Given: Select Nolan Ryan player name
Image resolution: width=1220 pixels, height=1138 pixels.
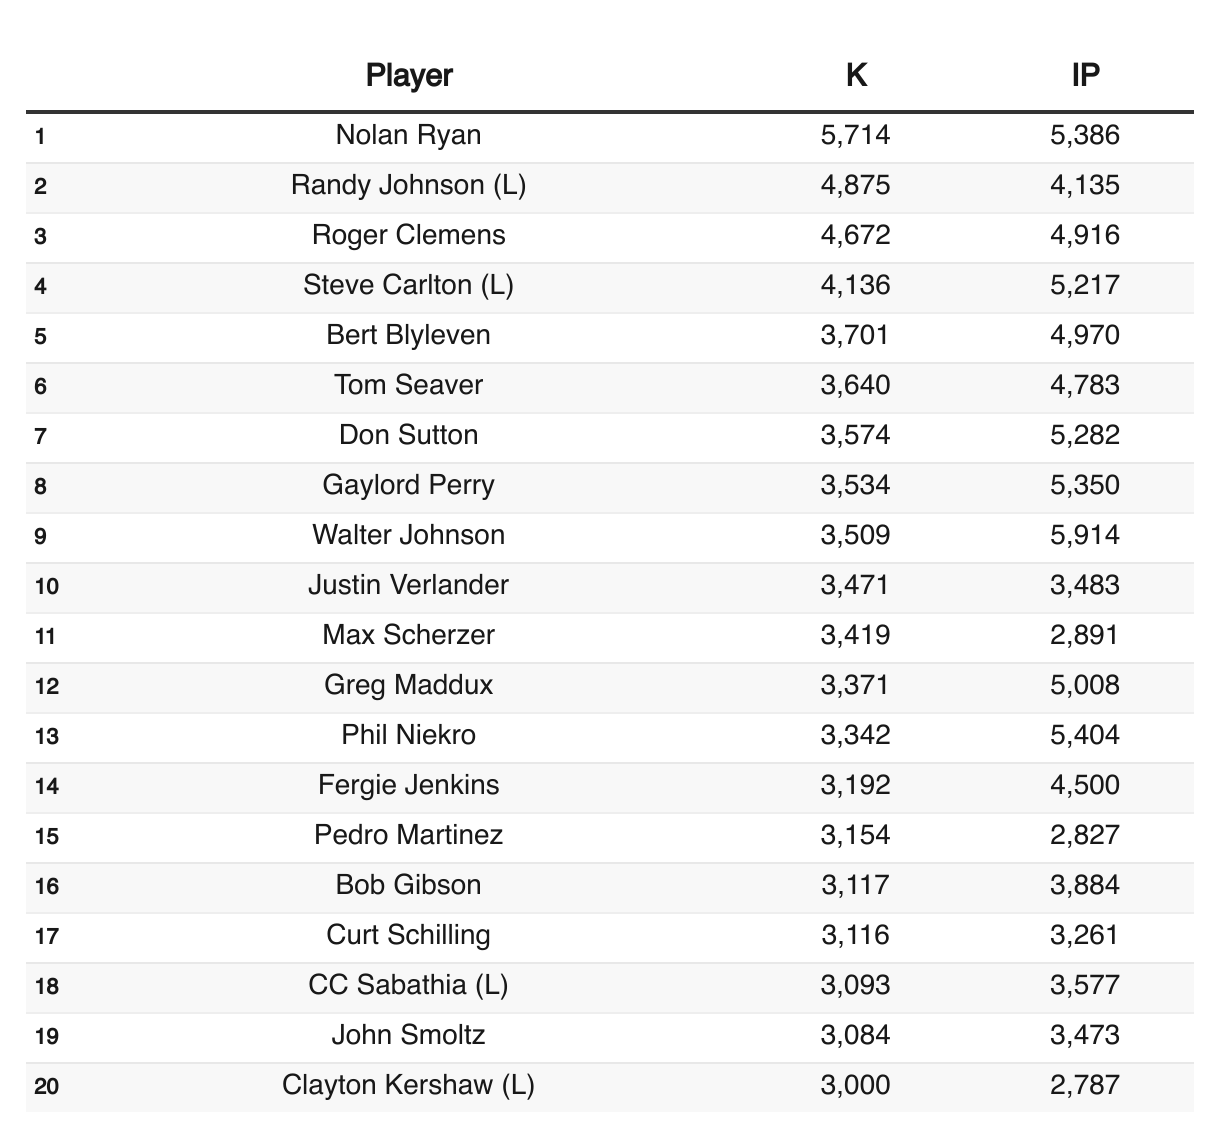Looking at the screenshot, I should click(x=409, y=135).
